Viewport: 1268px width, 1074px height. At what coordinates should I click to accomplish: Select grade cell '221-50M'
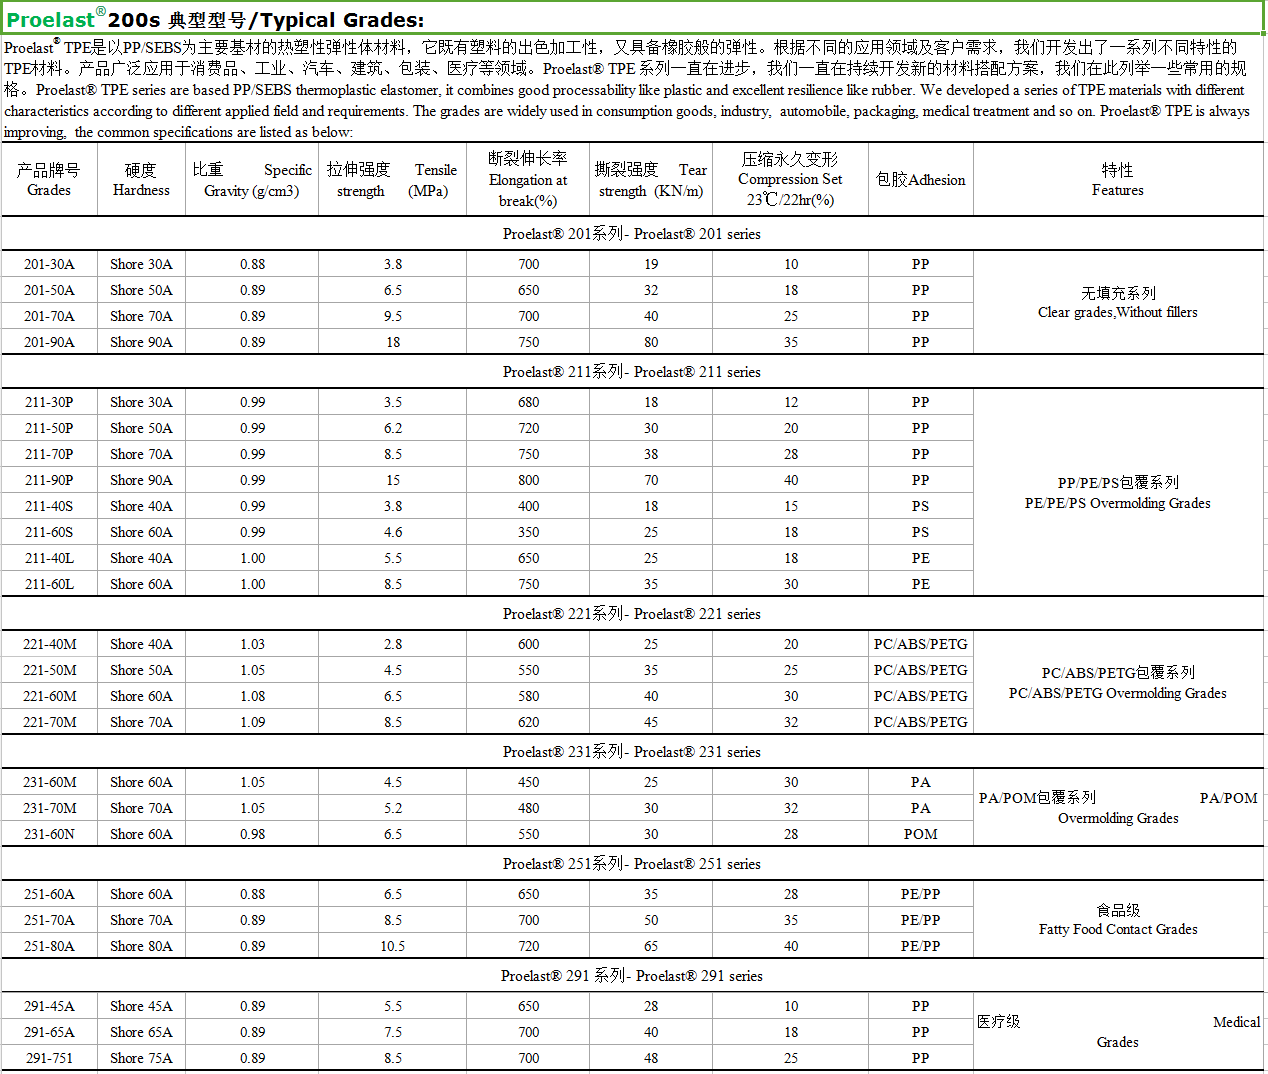[49, 670]
